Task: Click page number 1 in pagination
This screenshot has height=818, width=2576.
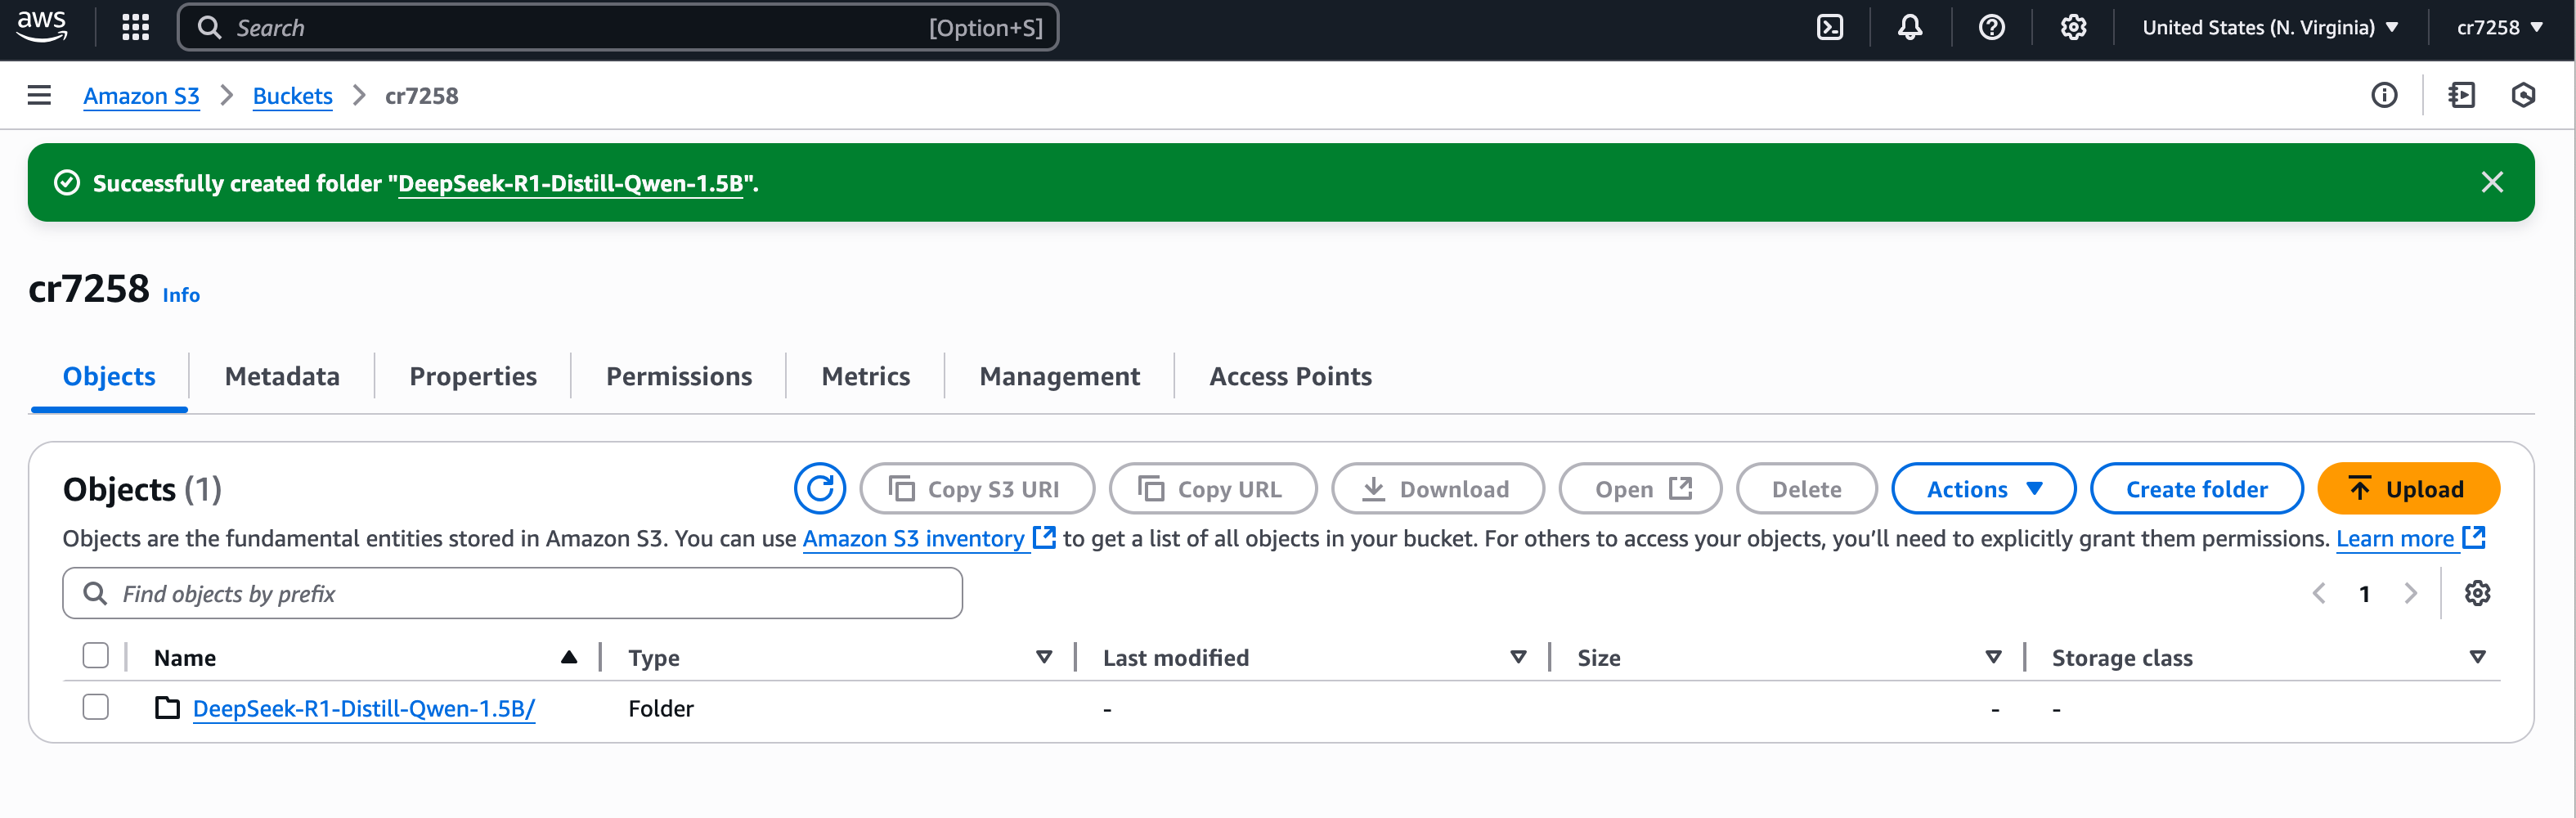Action: [x=2364, y=594]
